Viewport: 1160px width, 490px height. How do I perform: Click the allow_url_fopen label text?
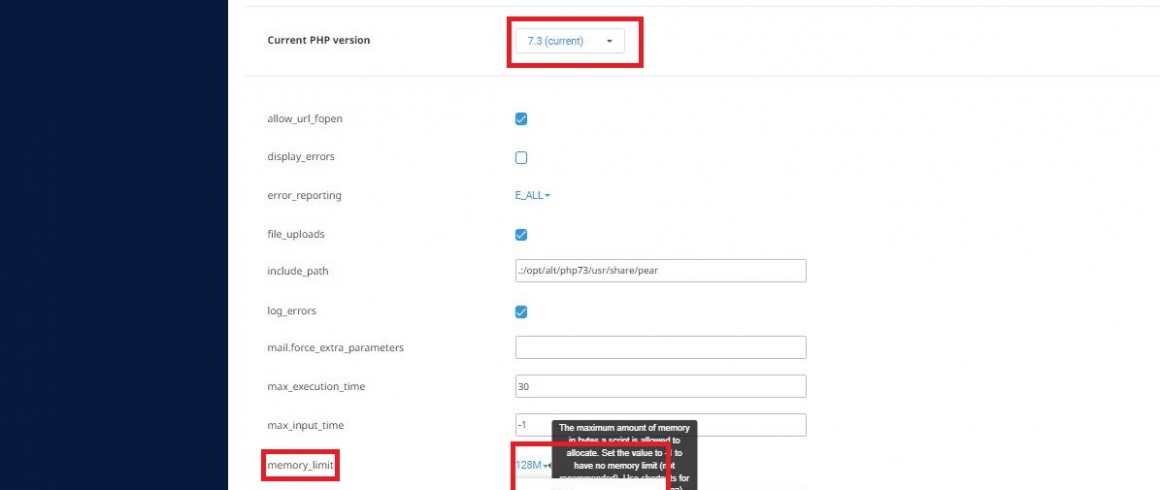[x=304, y=118]
